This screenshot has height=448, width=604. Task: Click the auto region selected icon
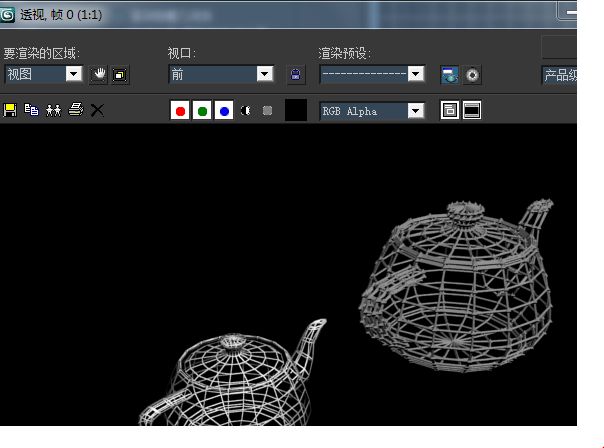click(x=120, y=75)
